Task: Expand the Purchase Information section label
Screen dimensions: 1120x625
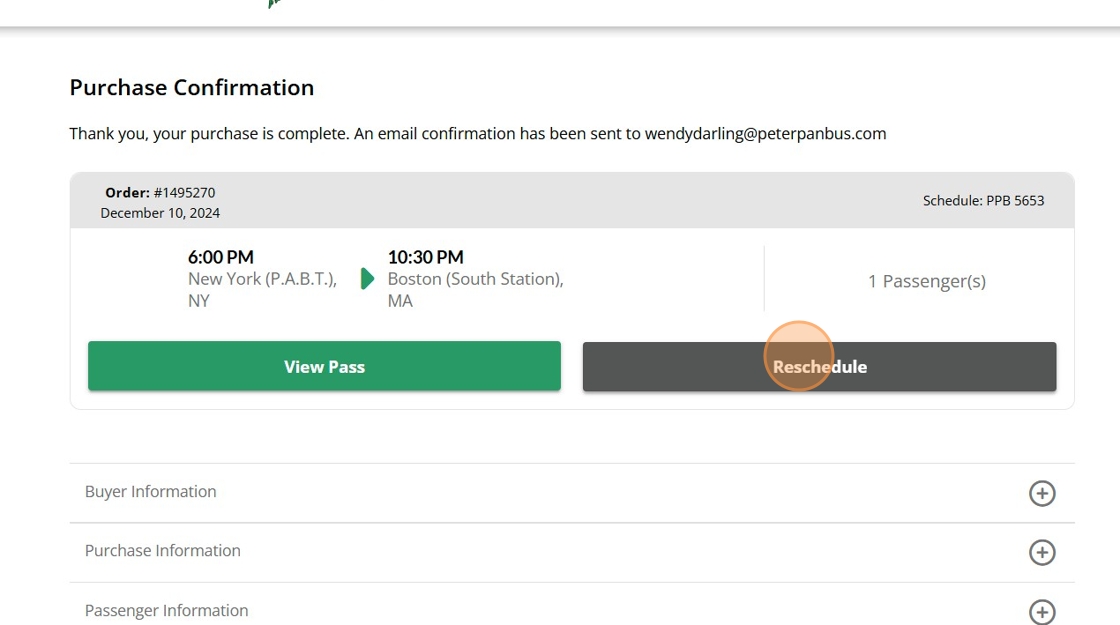Action: (x=163, y=551)
